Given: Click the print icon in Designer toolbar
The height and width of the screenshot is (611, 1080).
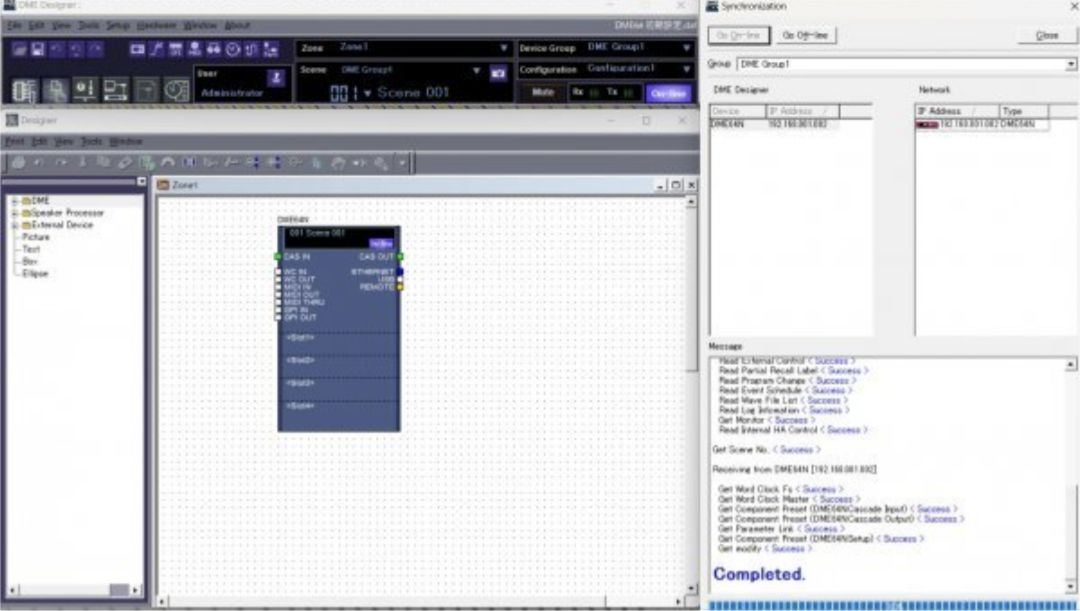Looking at the screenshot, I should (19, 163).
